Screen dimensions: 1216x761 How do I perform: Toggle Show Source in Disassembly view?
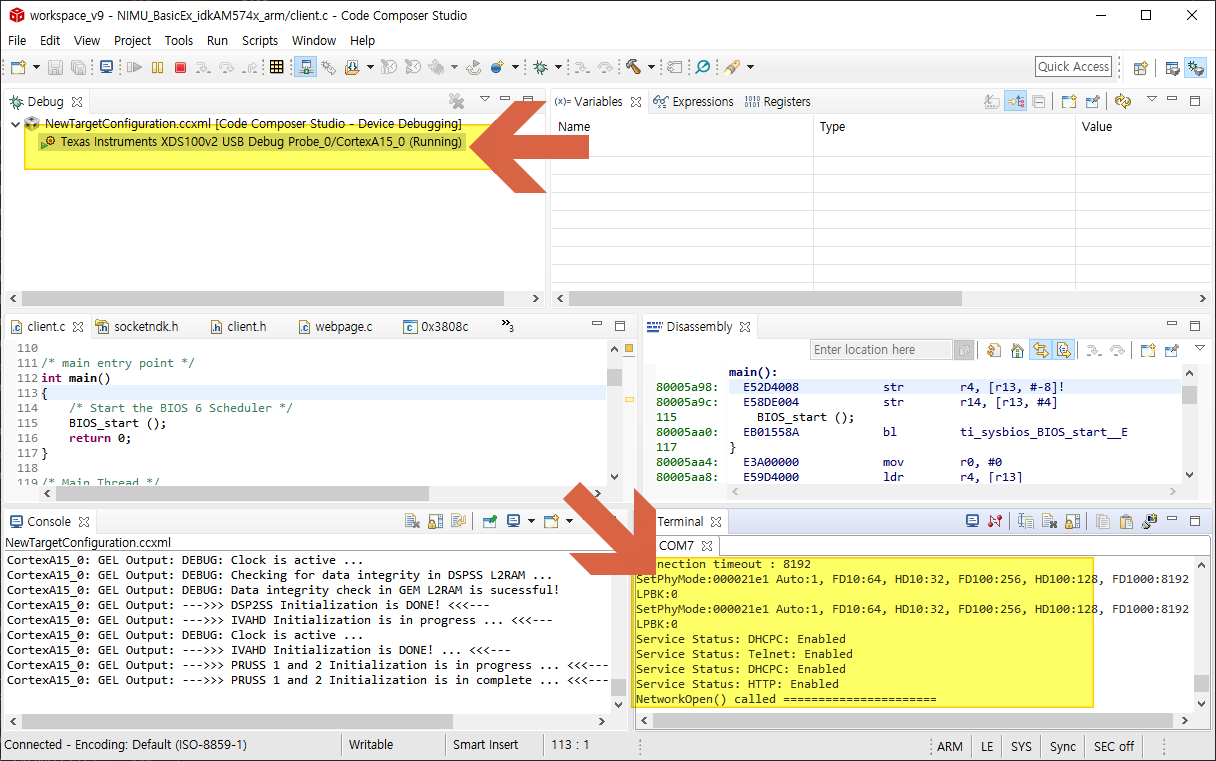coord(1064,350)
